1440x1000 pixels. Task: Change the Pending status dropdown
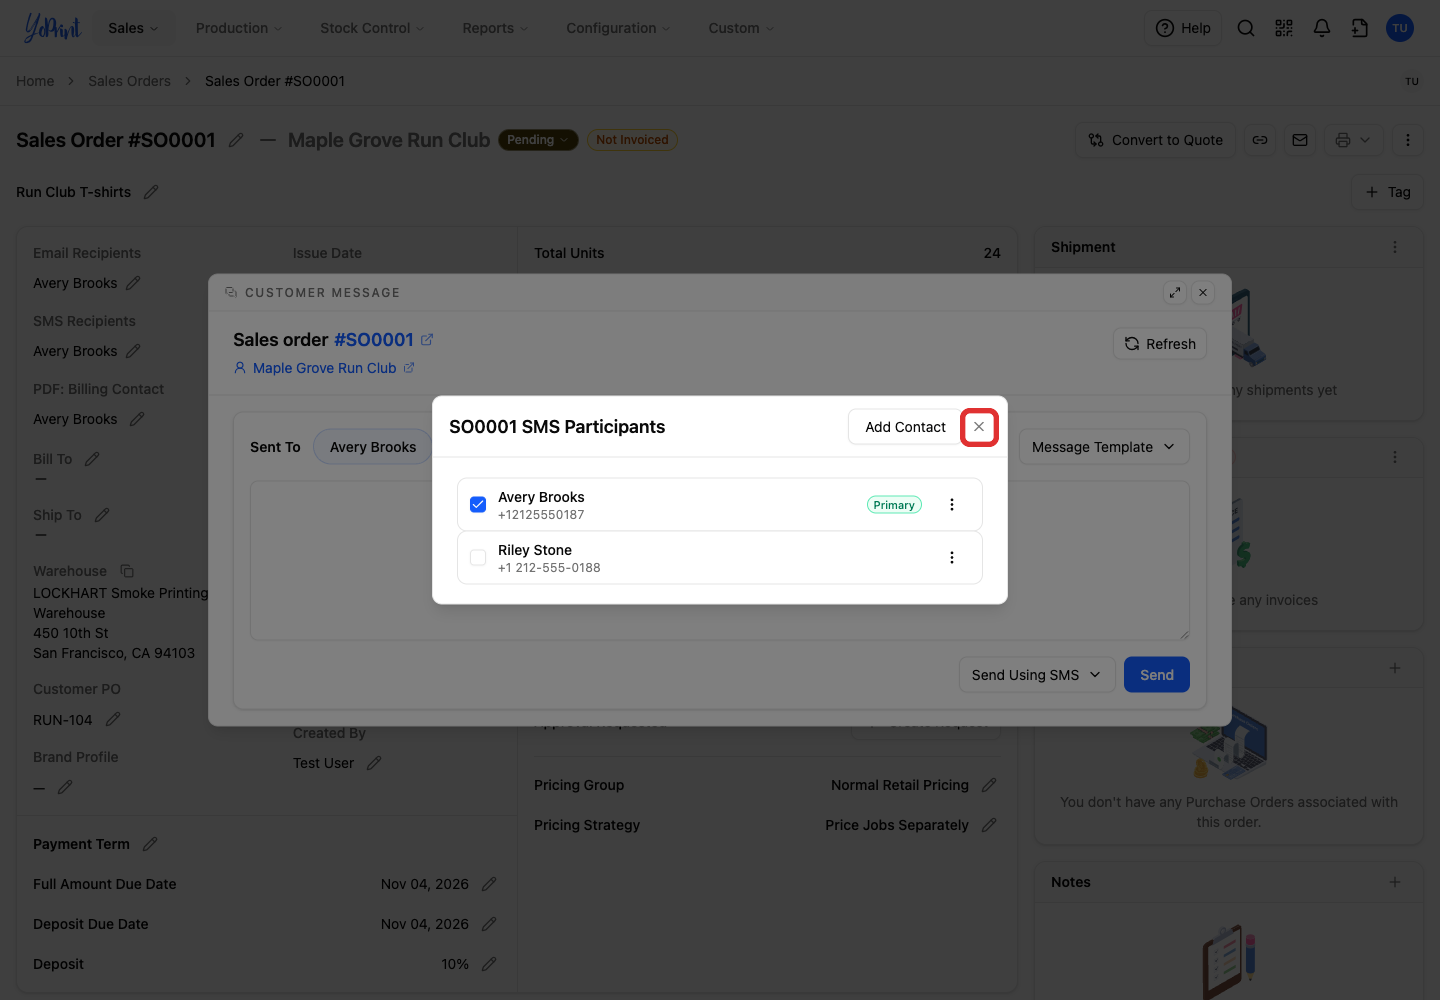point(538,140)
